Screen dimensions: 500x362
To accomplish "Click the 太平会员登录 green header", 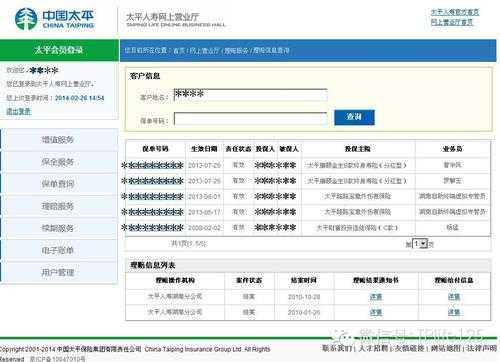I will click(x=59, y=50).
